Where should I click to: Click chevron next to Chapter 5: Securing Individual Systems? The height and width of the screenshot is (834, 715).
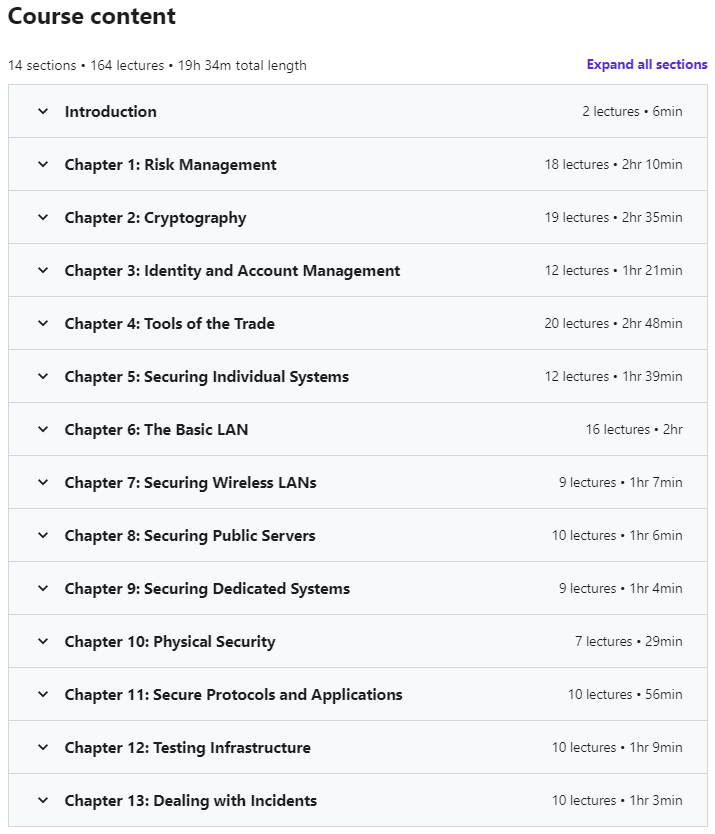43,377
